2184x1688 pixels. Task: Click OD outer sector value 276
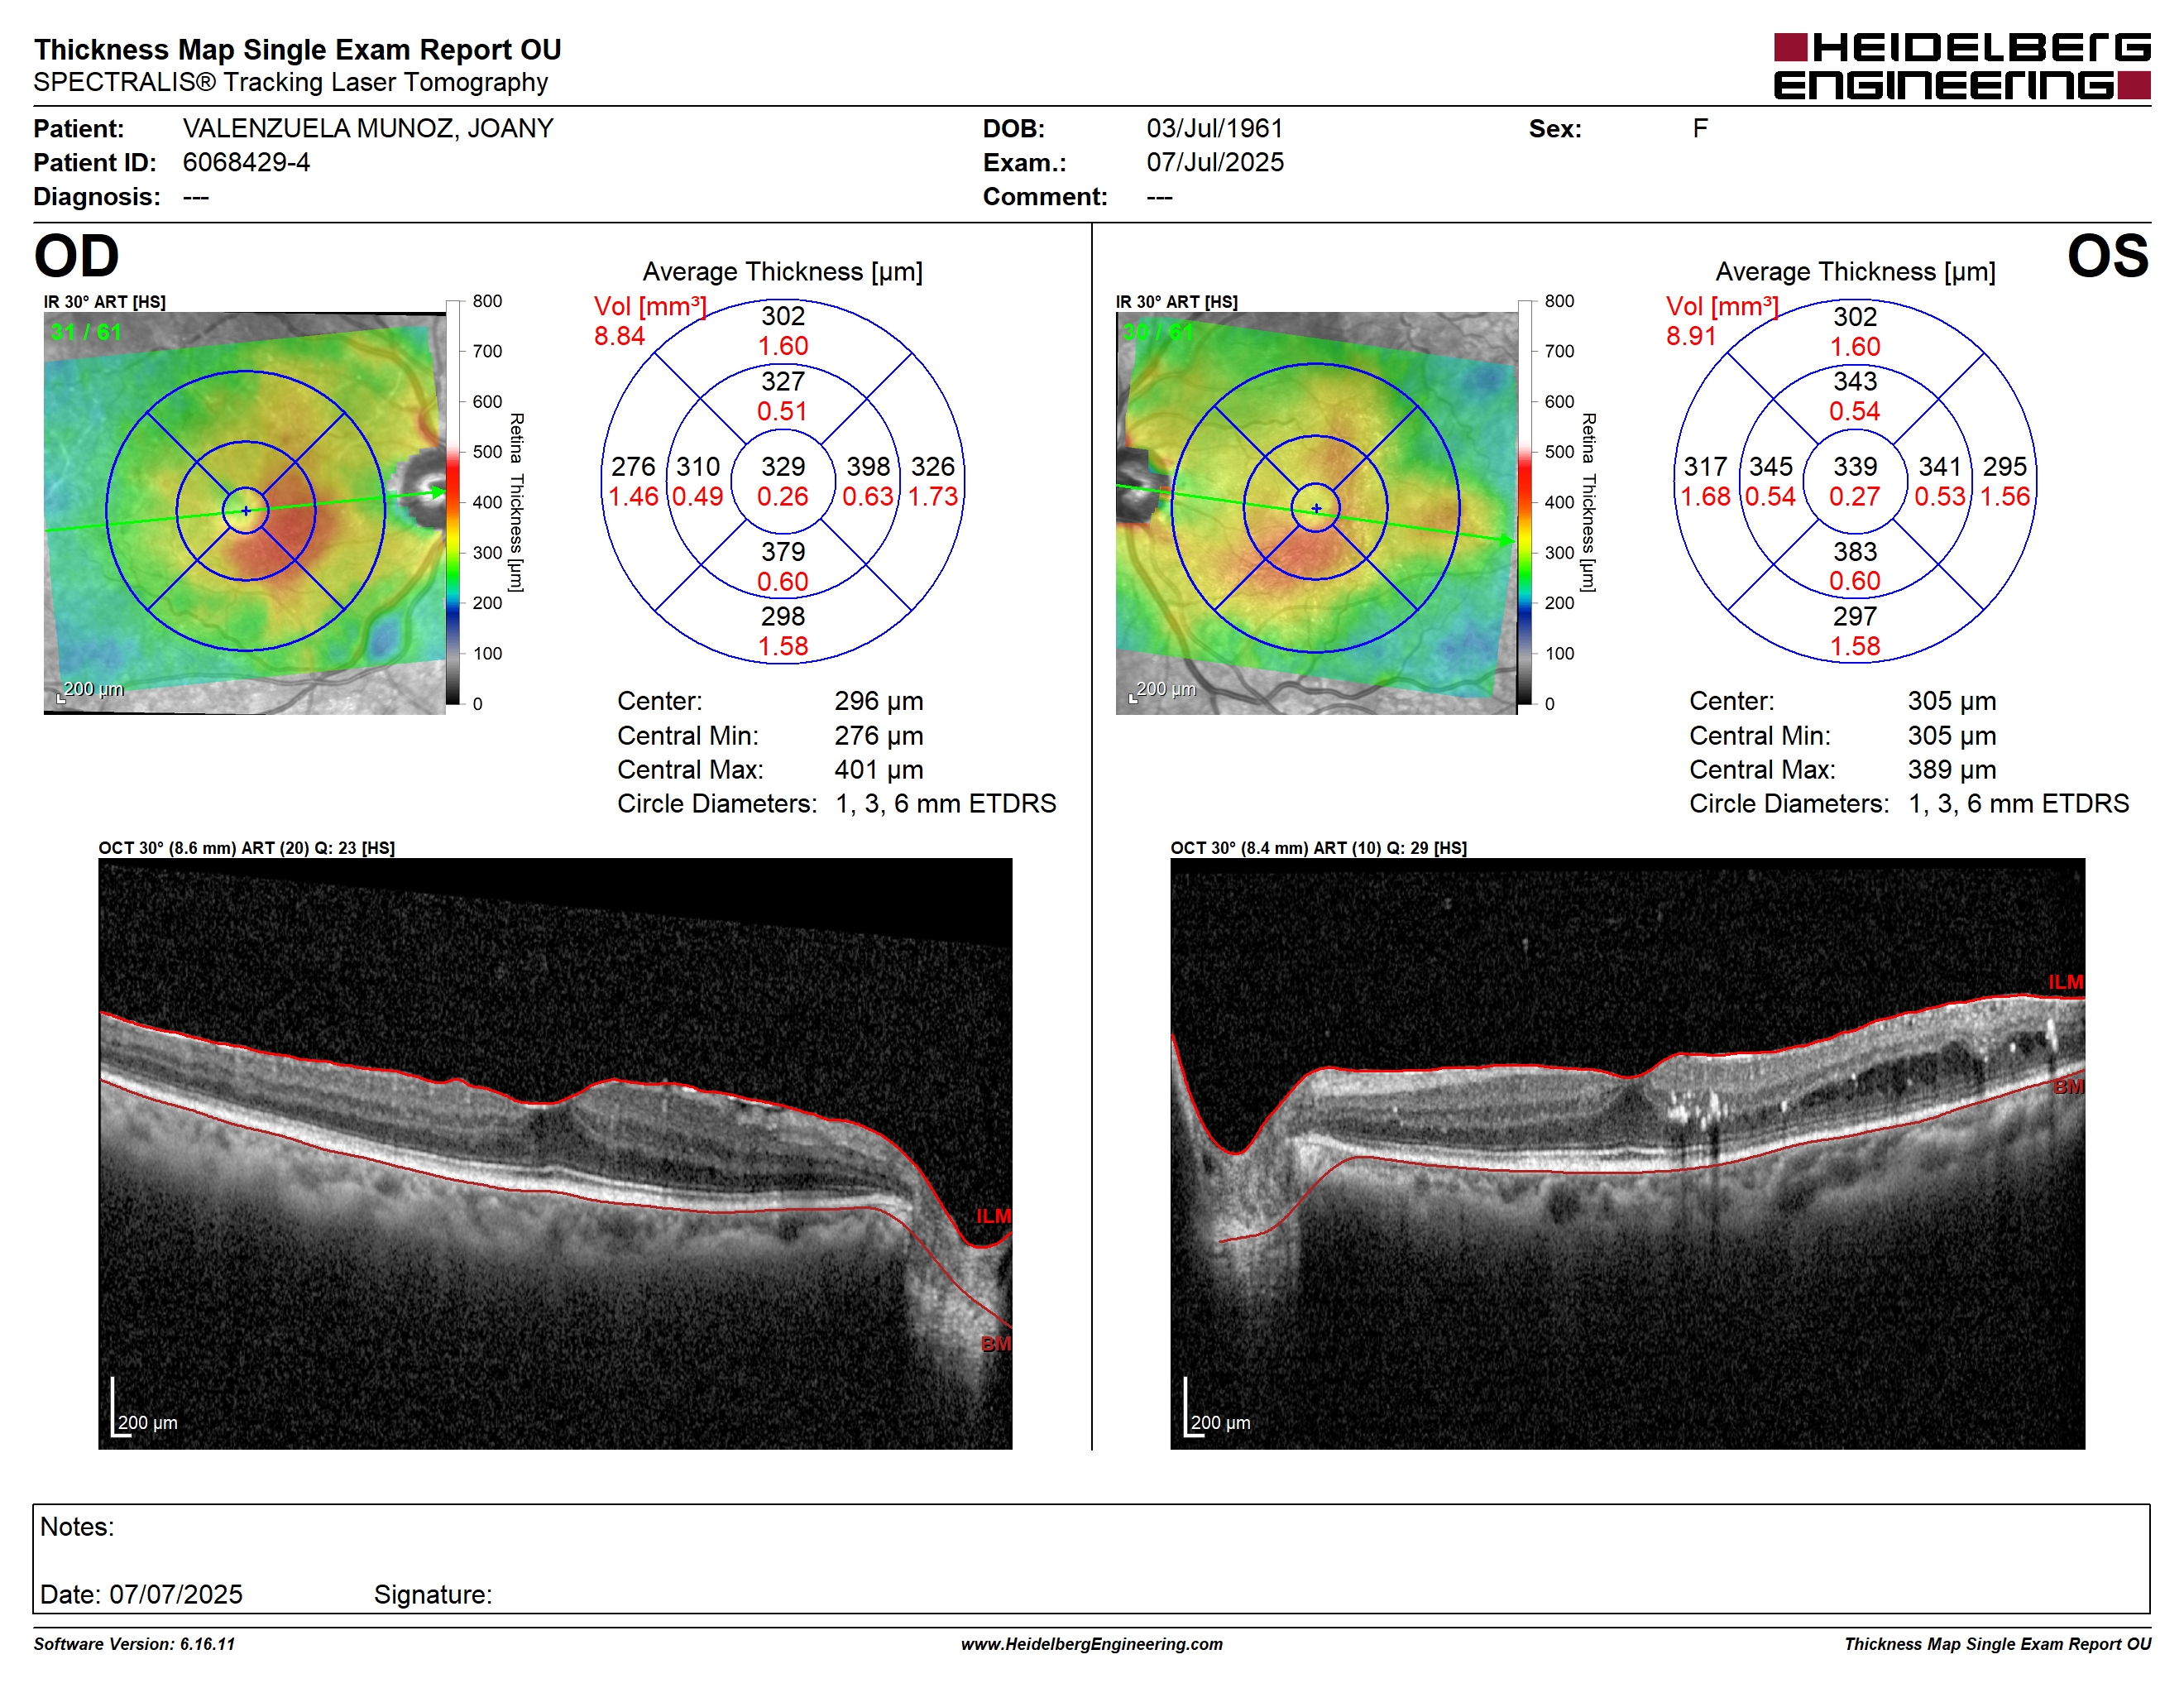coord(633,467)
